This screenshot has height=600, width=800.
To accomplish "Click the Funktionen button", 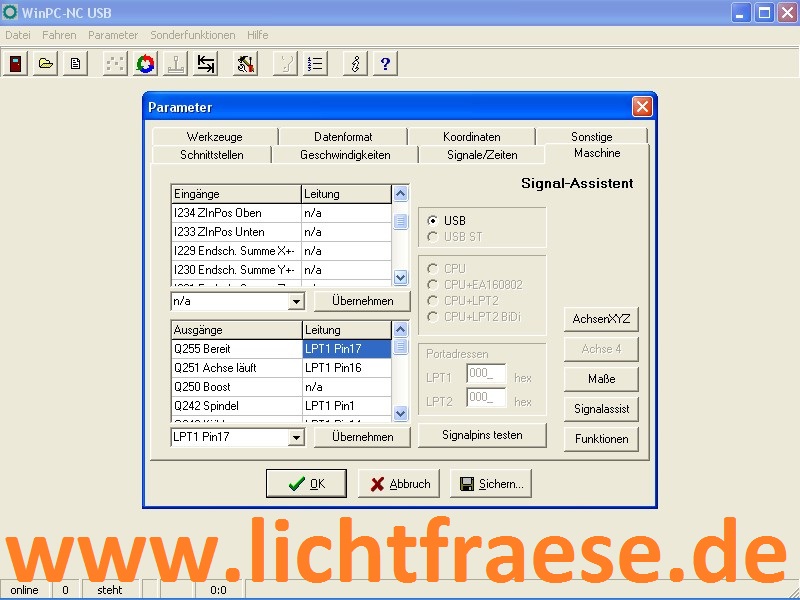I will pos(601,439).
